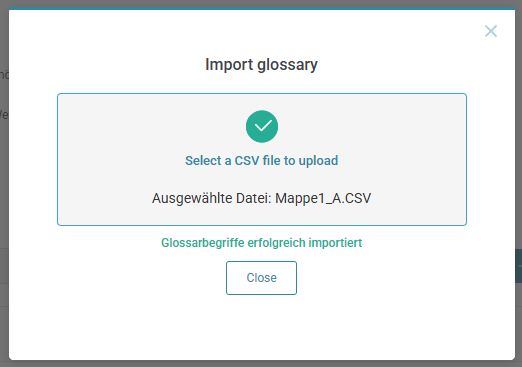Viewport: 522px width, 367px height.
Task: Select the Mappe1_A.CSV file name
Action: pos(323,198)
